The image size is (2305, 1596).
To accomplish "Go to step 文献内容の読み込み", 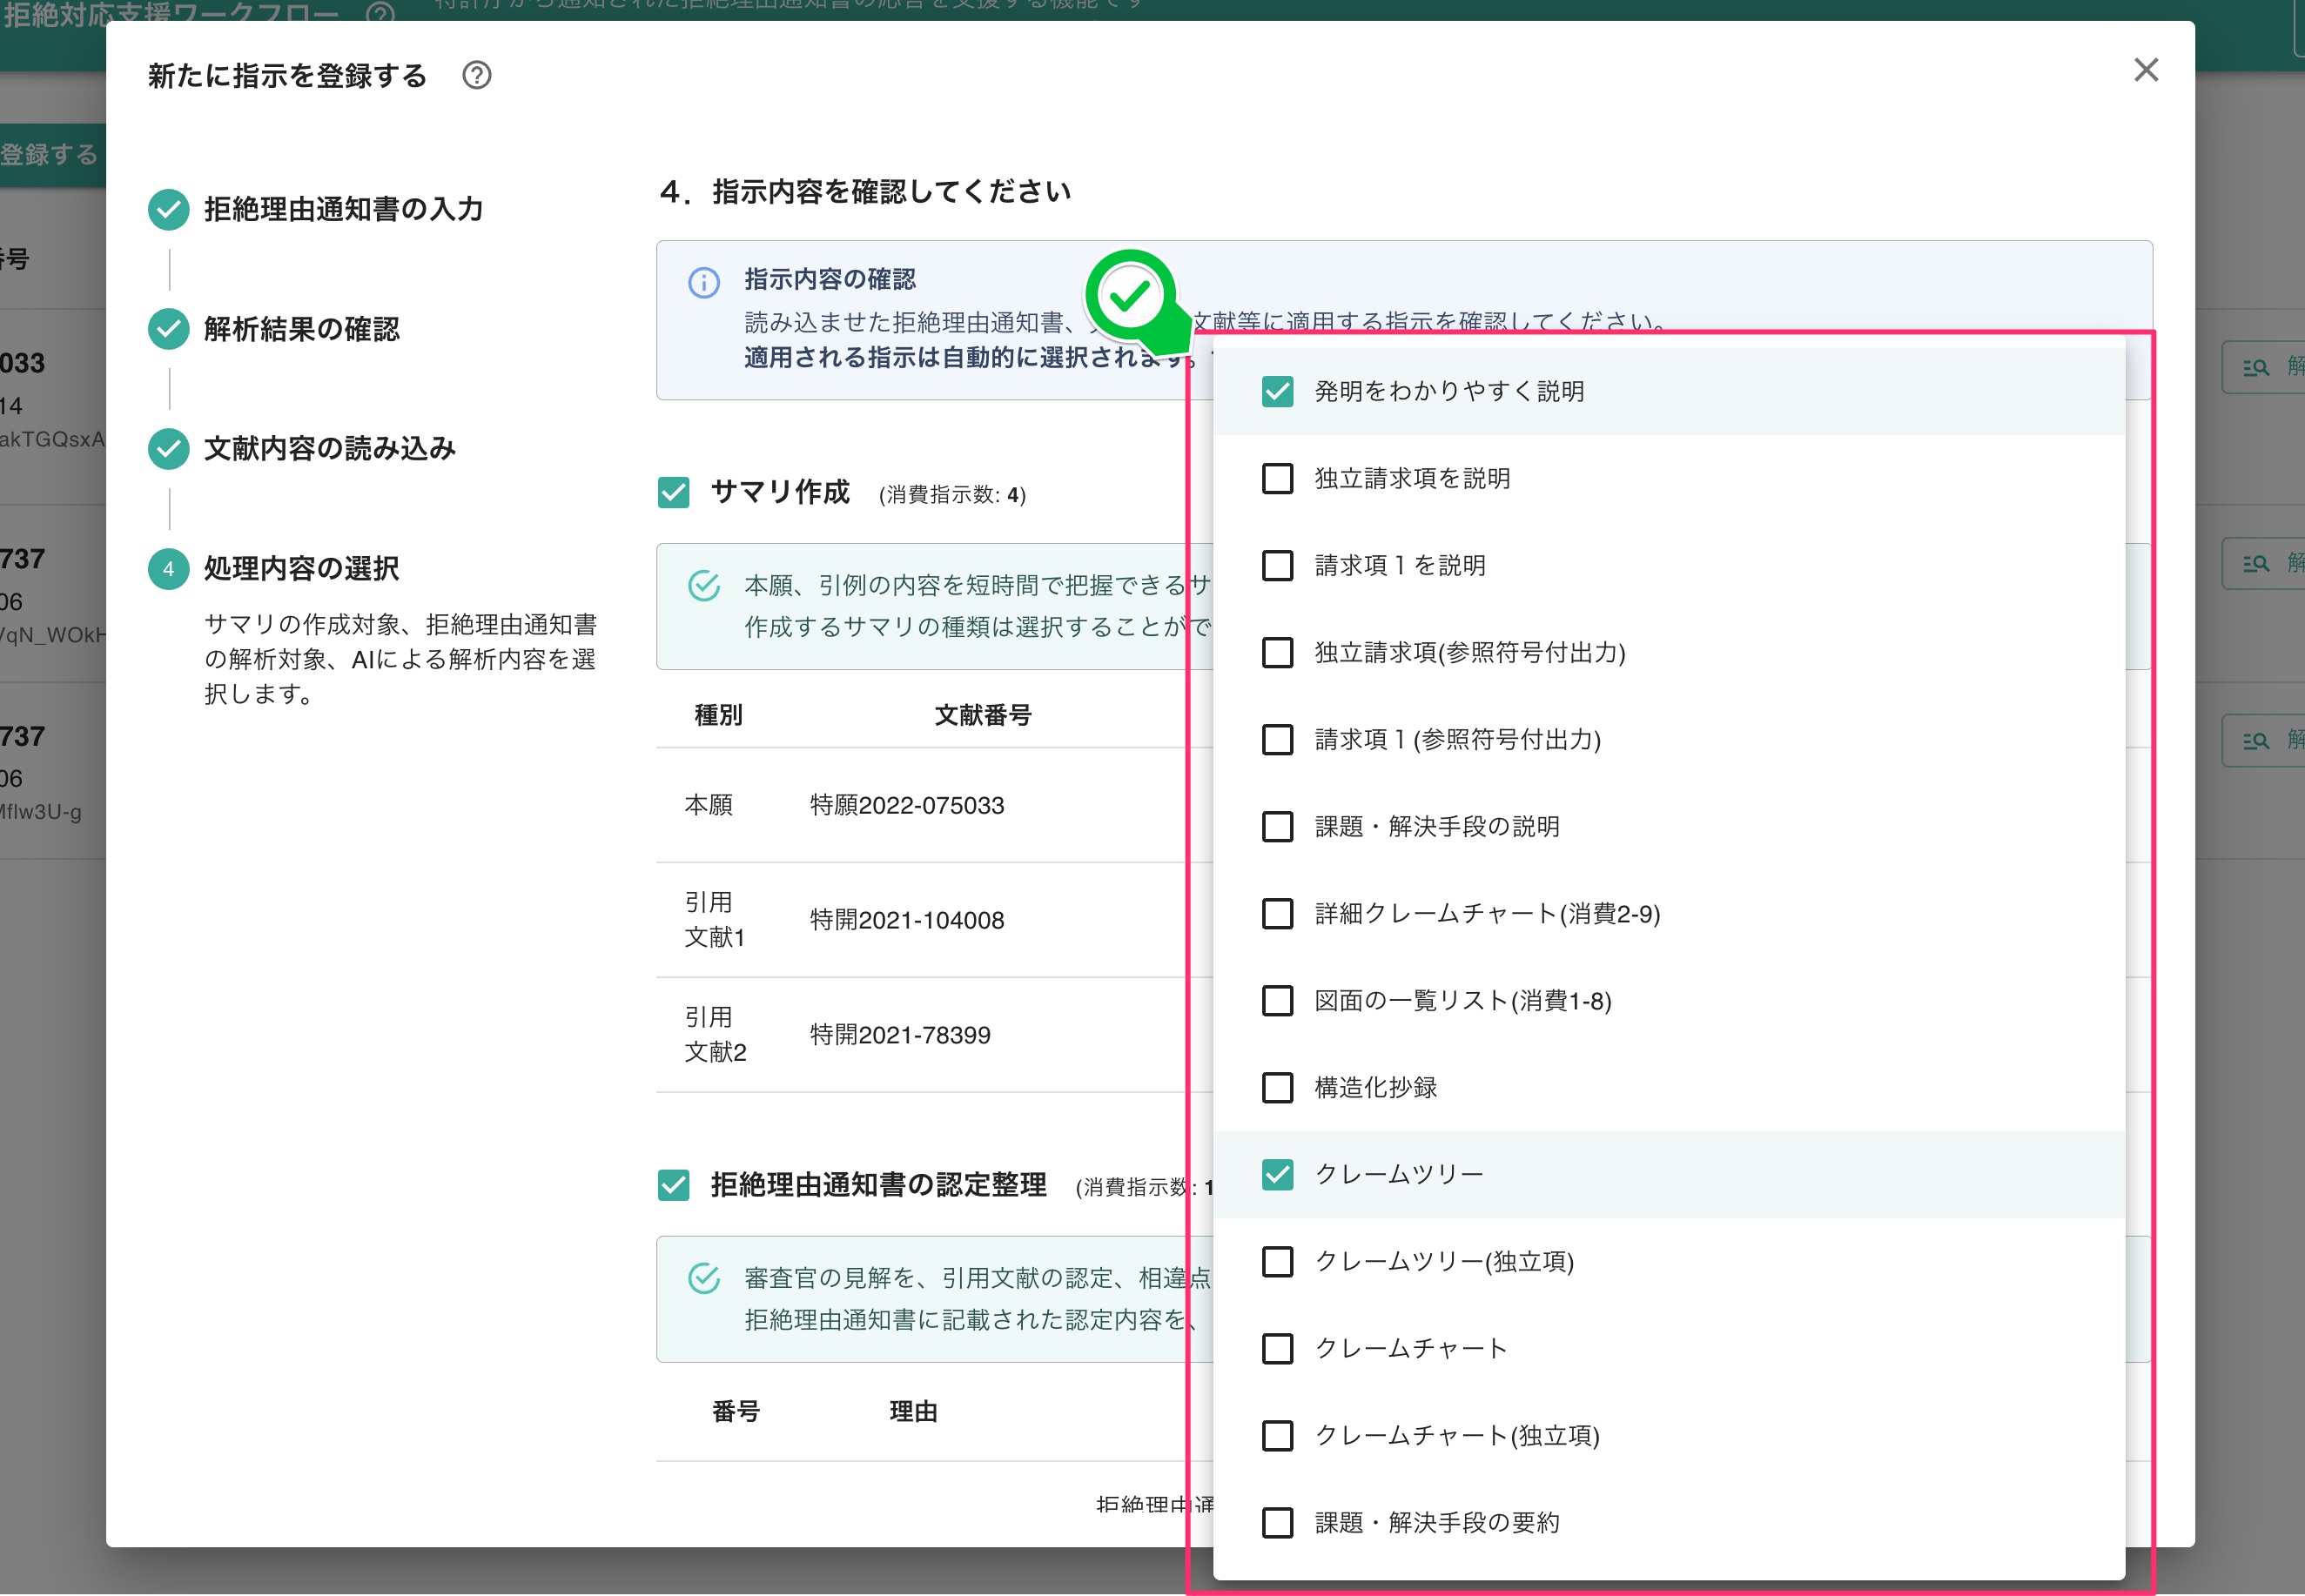I will [329, 449].
